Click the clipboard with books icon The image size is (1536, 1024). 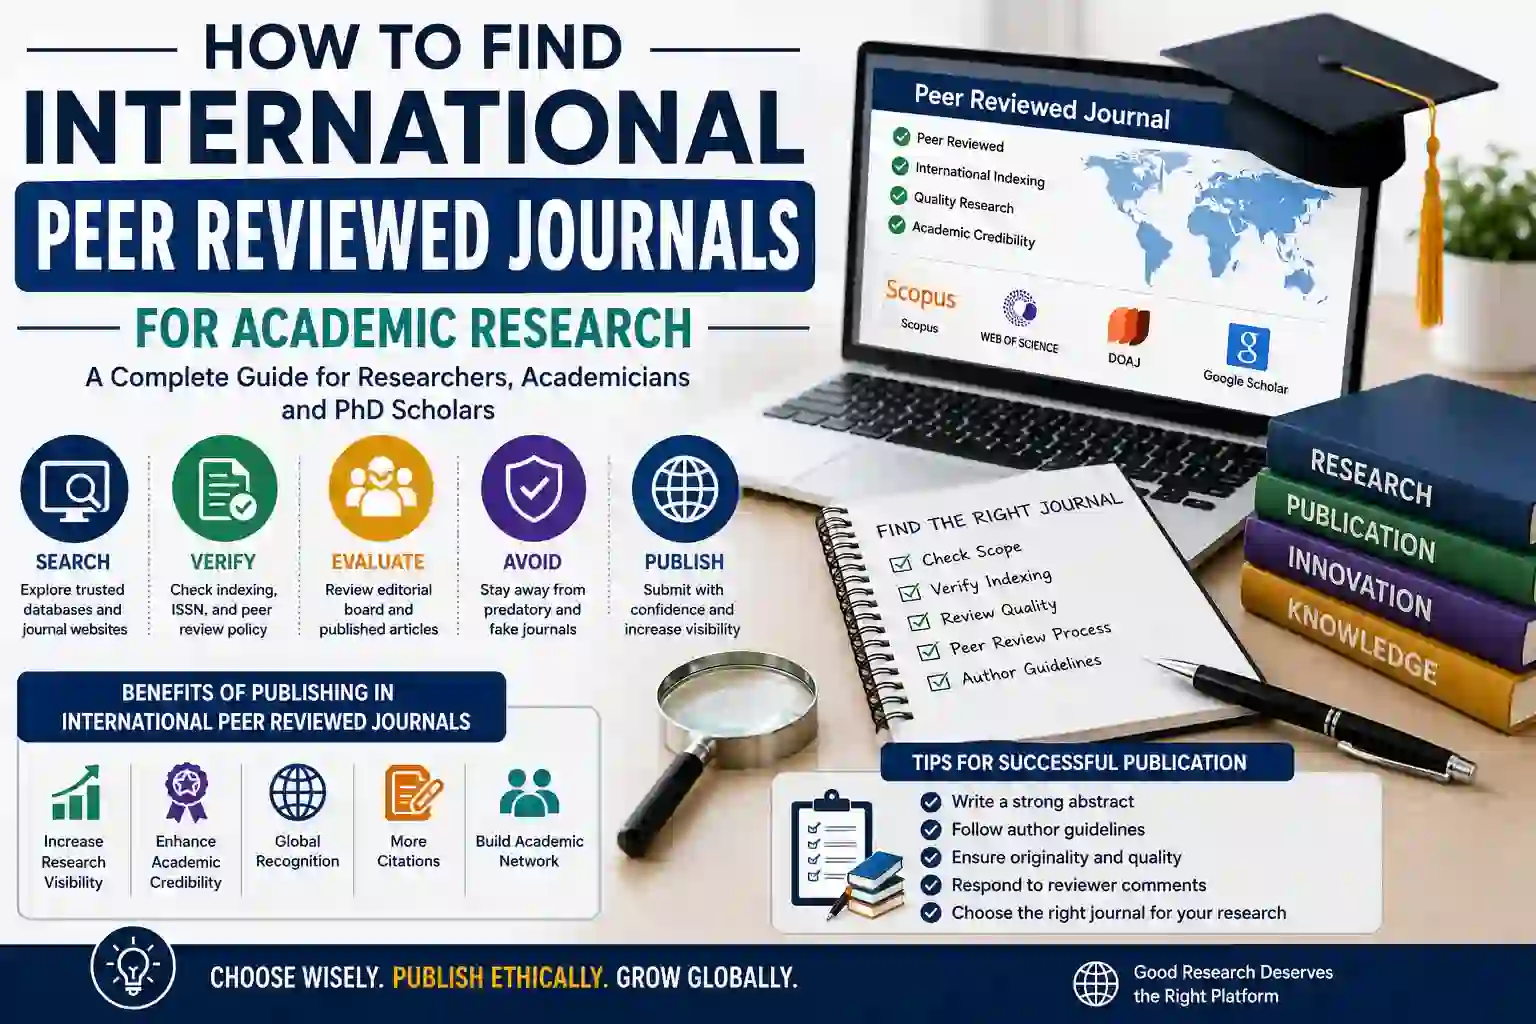pyautogui.click(x=847, y=856)
